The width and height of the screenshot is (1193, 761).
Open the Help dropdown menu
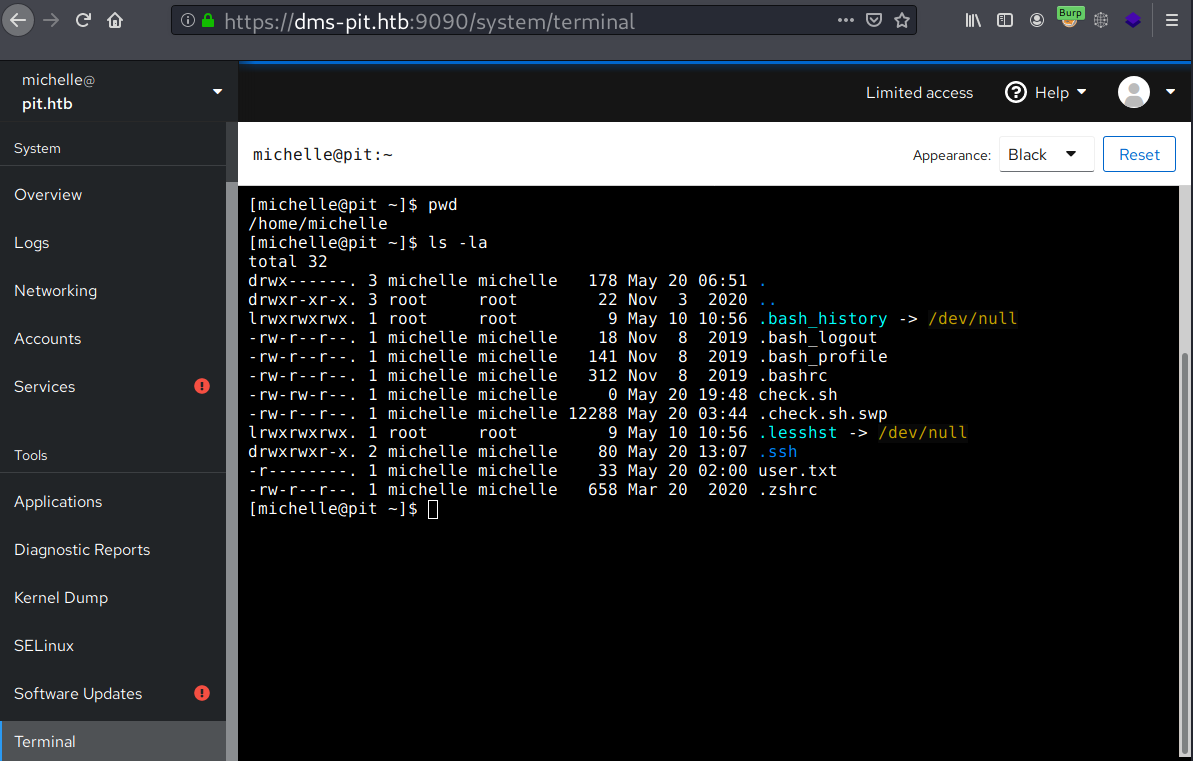(x=1046, y=93)
